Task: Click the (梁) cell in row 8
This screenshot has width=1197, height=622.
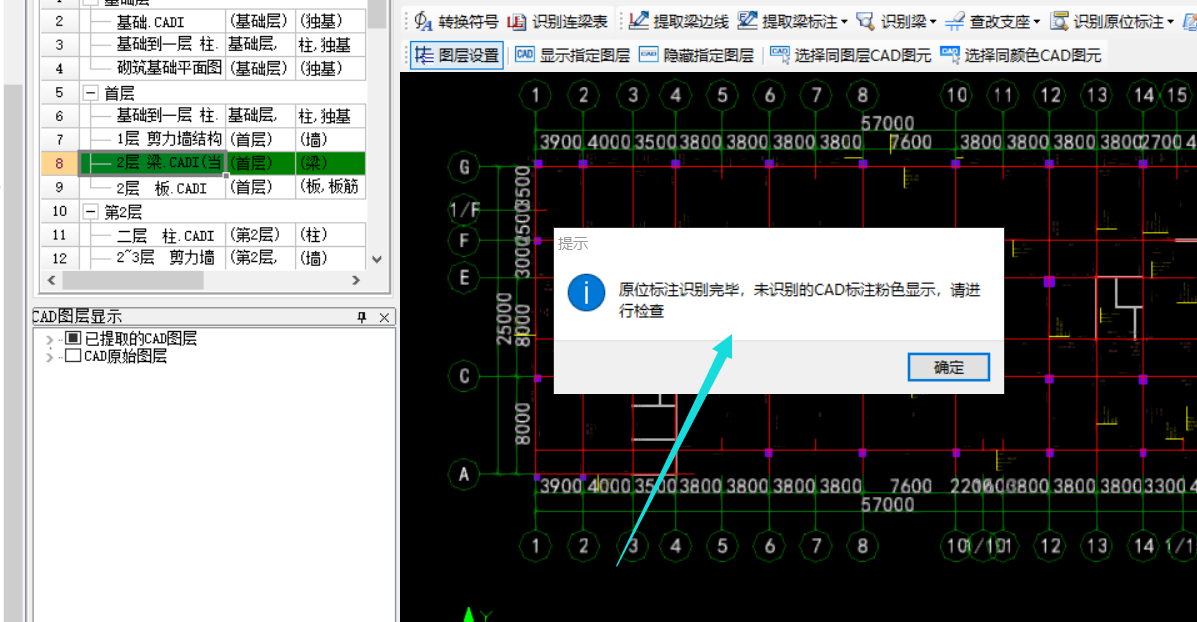Action: coord(331,163)
